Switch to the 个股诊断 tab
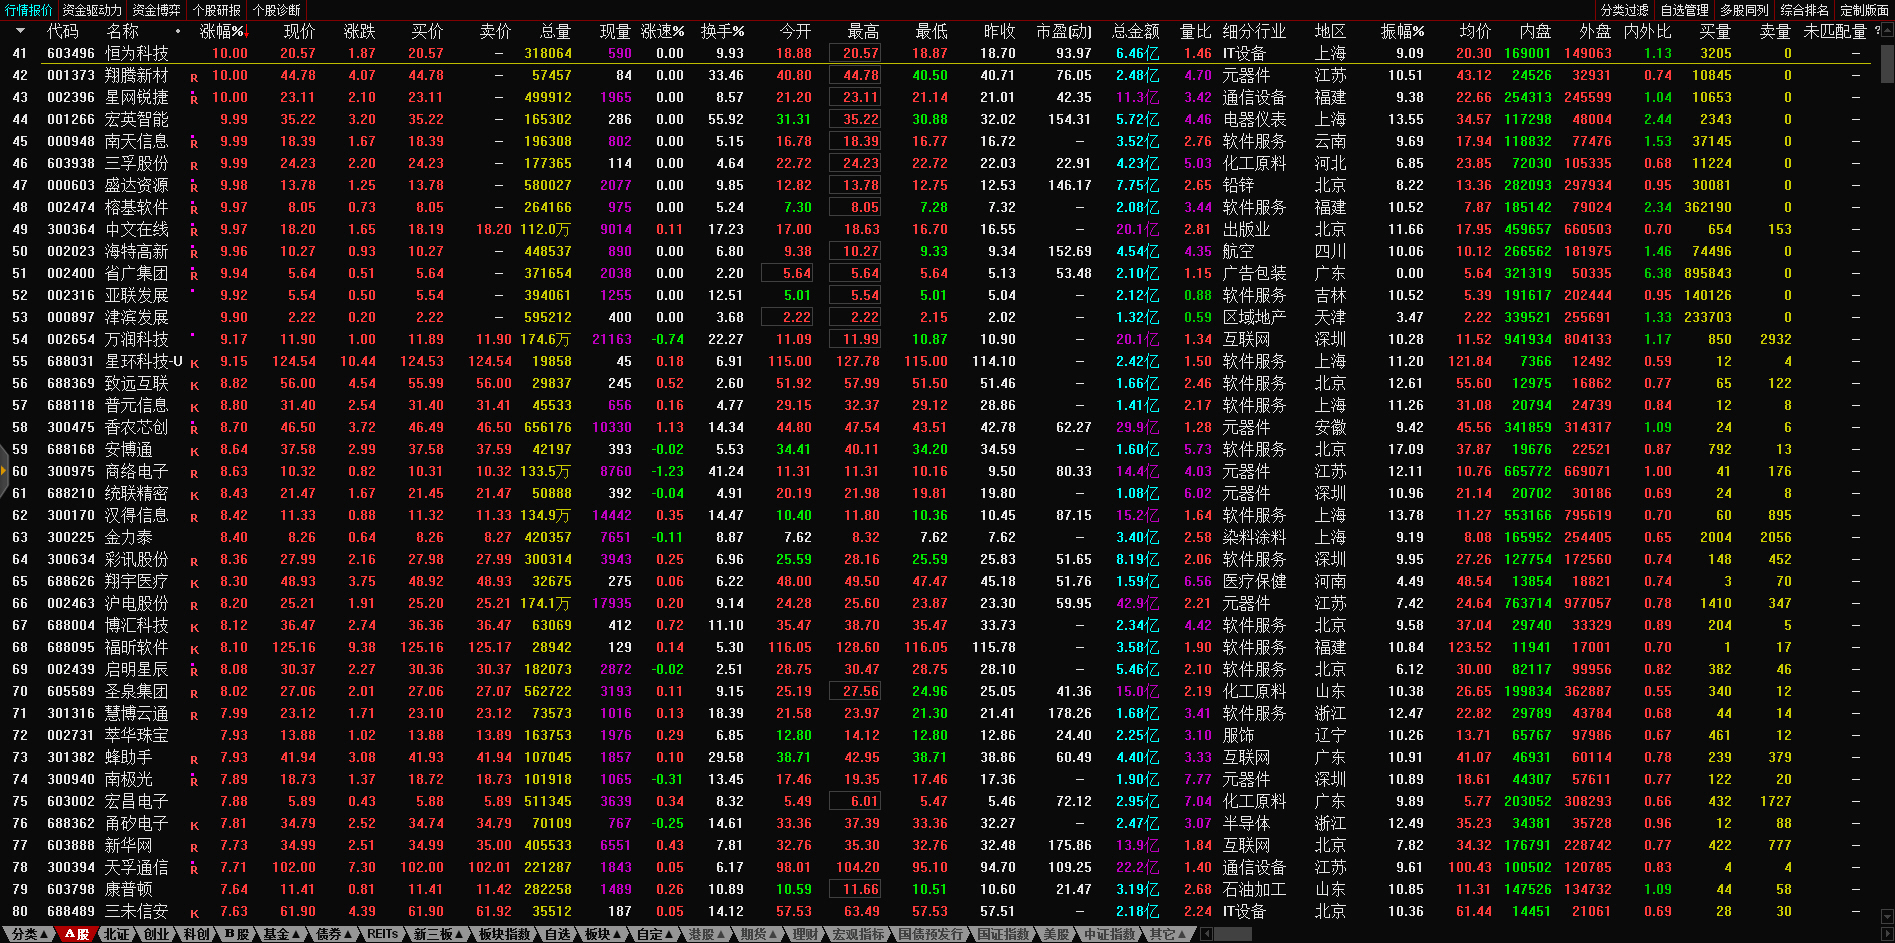Screen dimensions: 1895x943 pos(277,10)
